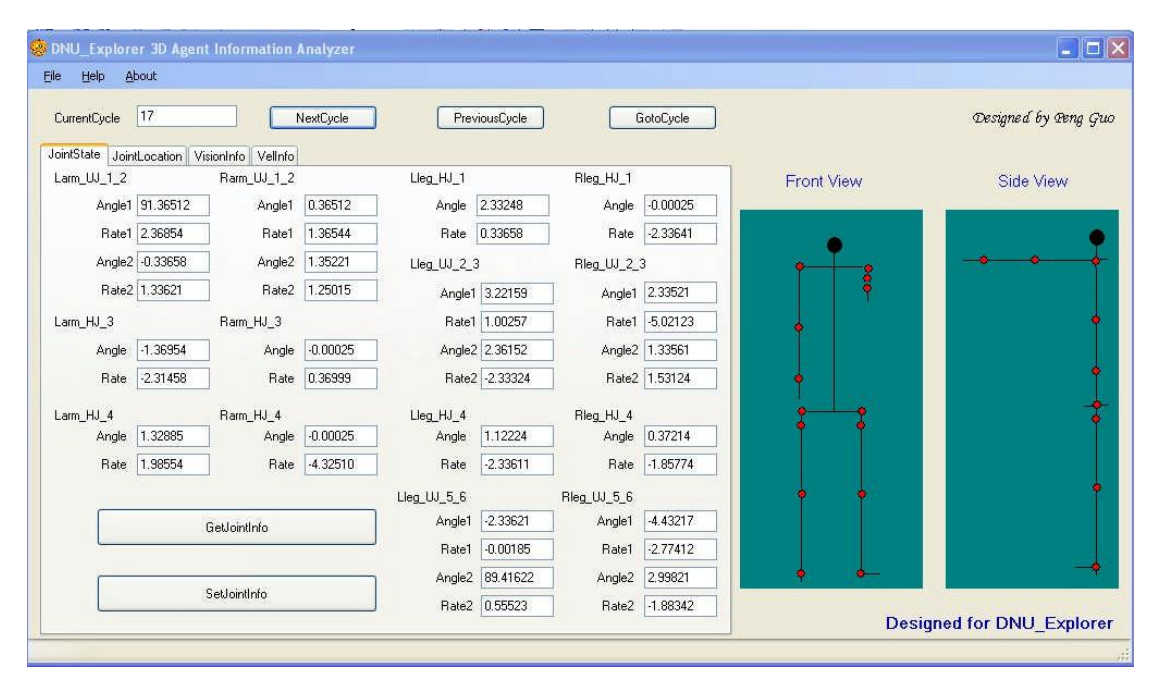The width and height of the screenshot is (1155, 690).
Task: Click Lleg_UJ_2_3 Angle1 field showing 3.22159
Action: pos(517,293)
